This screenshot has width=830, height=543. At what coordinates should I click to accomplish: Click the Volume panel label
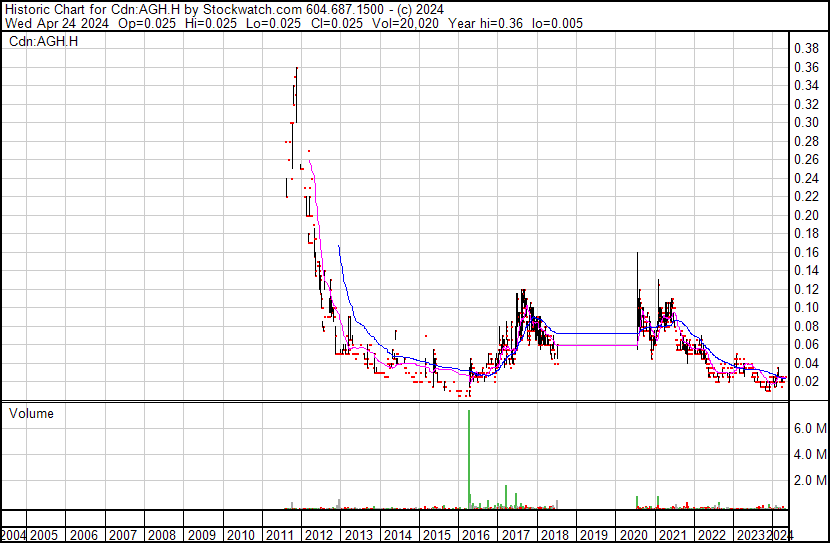click(x=31, y=413)
